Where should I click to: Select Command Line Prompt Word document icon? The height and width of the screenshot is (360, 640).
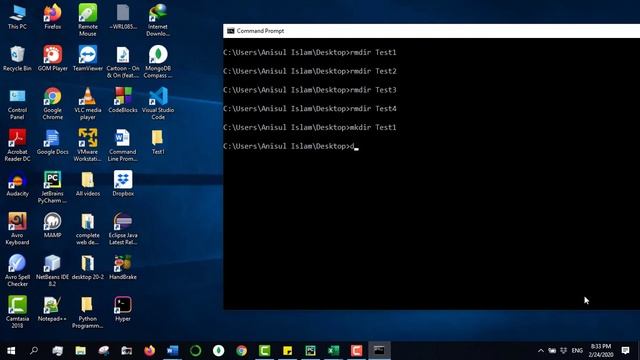[123, 146]
